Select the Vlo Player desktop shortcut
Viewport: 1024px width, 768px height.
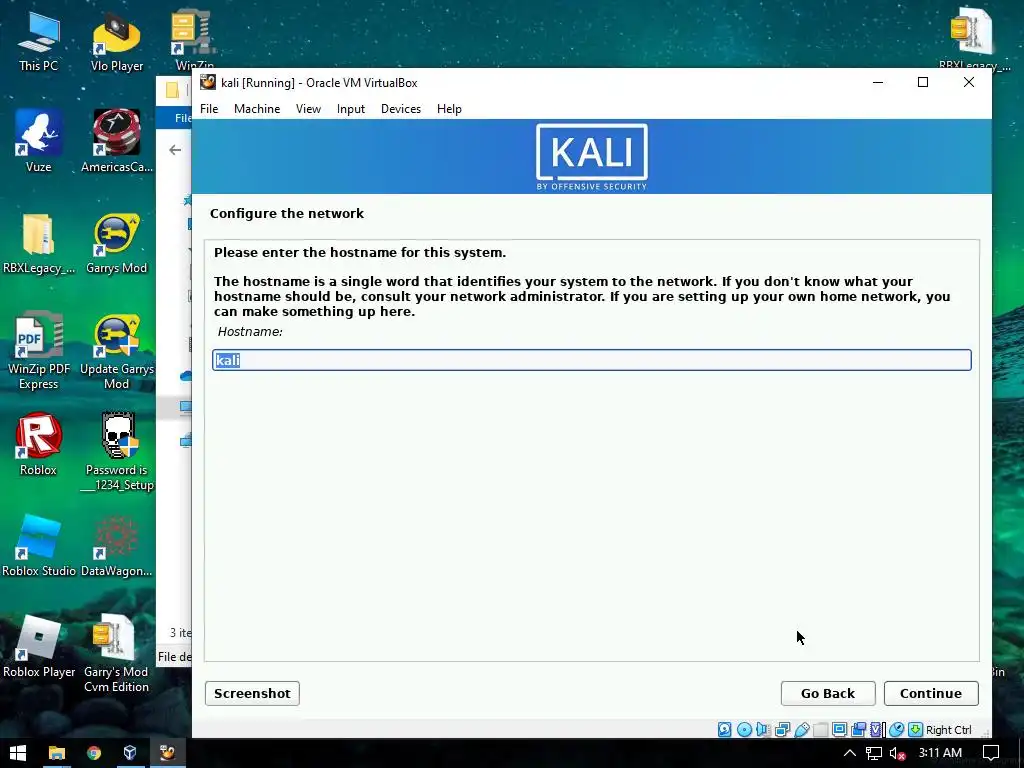point(117,40)
